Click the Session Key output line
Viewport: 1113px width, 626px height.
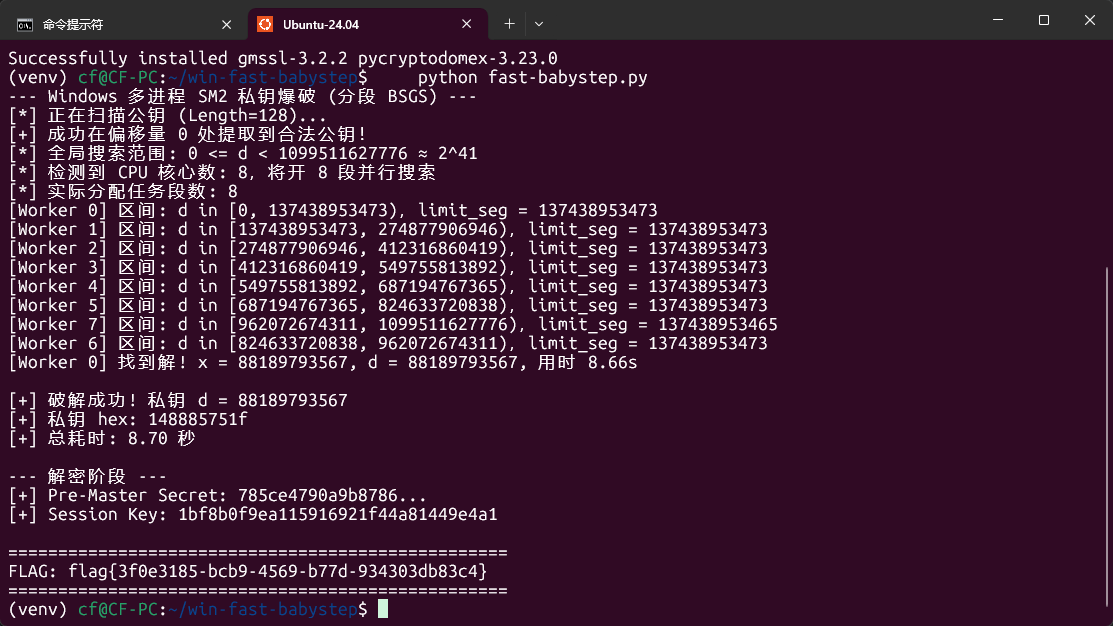point(253,515)
